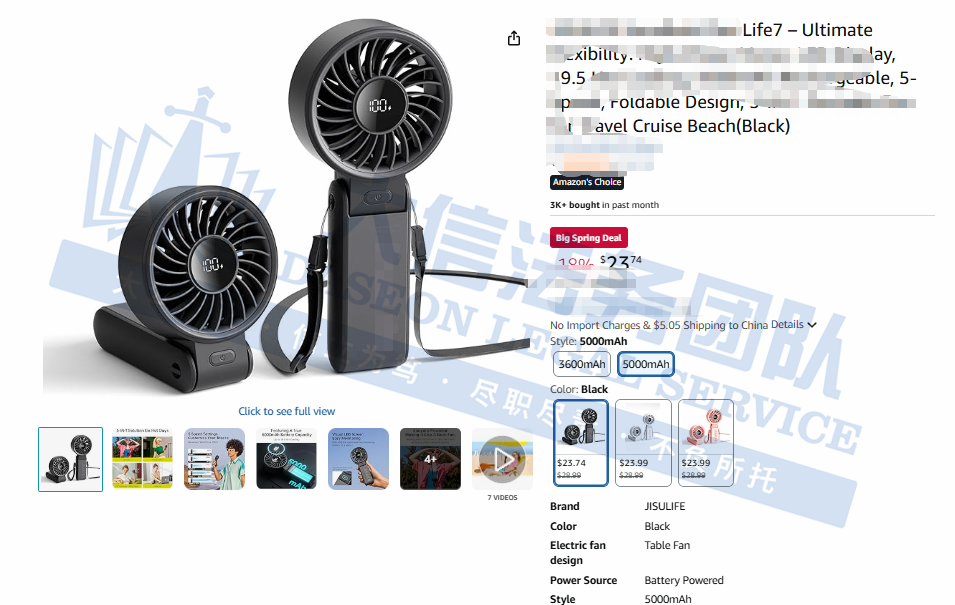The image size is (955, 605).
Task: View the hot days lifestyle thumbnail
Action: pos(143,459)
